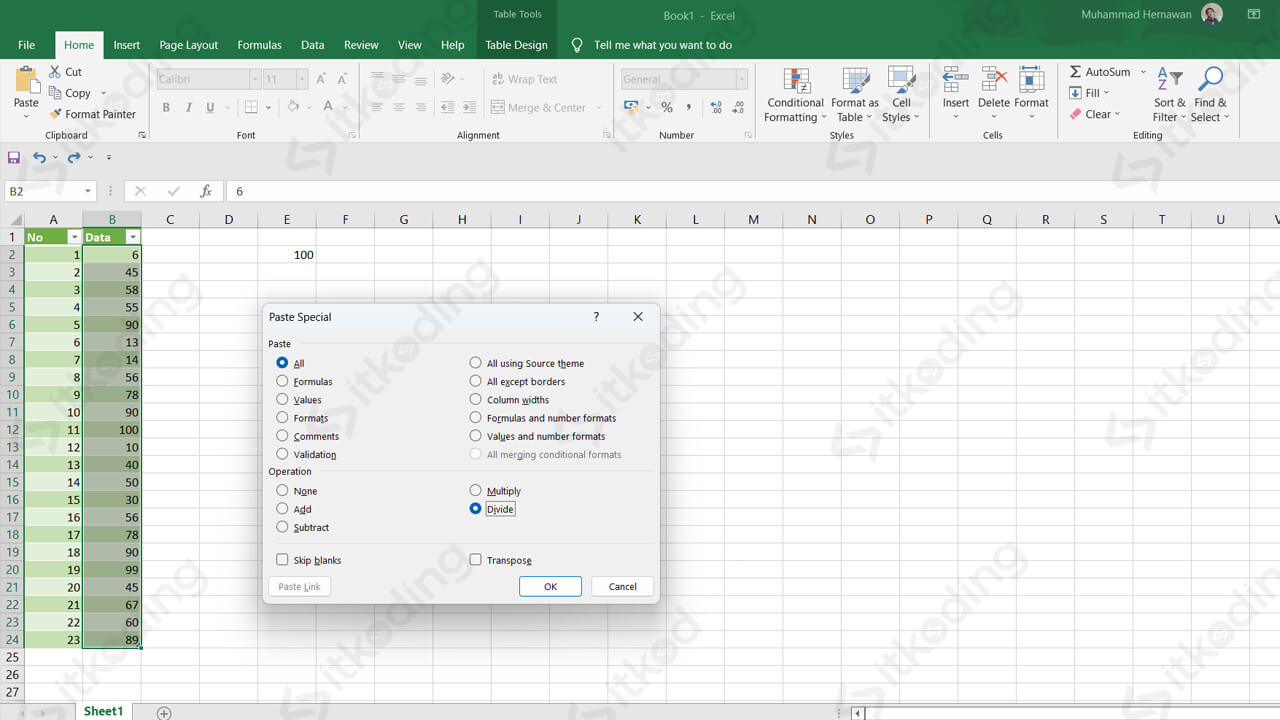
Task: Open Paste Special help question mark
Action: click(597, 316)
